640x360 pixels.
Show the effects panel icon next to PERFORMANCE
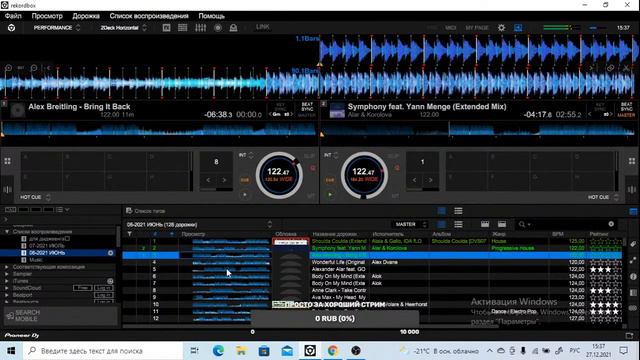point(167,27)
